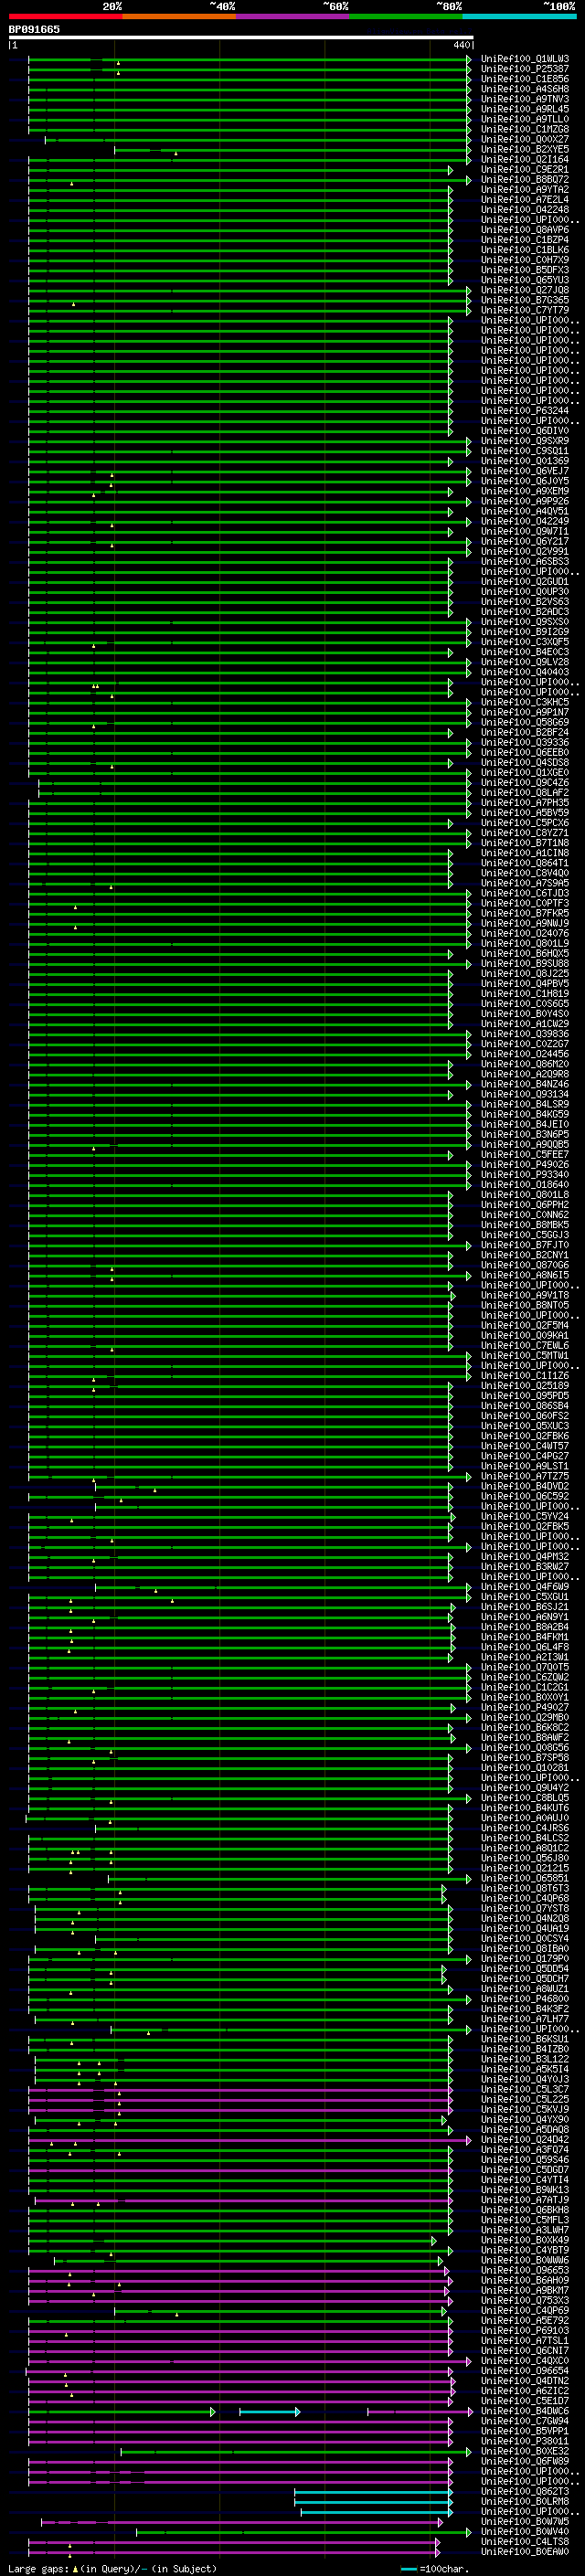Select hit UniRef100_B2XYE5
Viewport: 585px width, 2576px height.
[x=524, y=149]
